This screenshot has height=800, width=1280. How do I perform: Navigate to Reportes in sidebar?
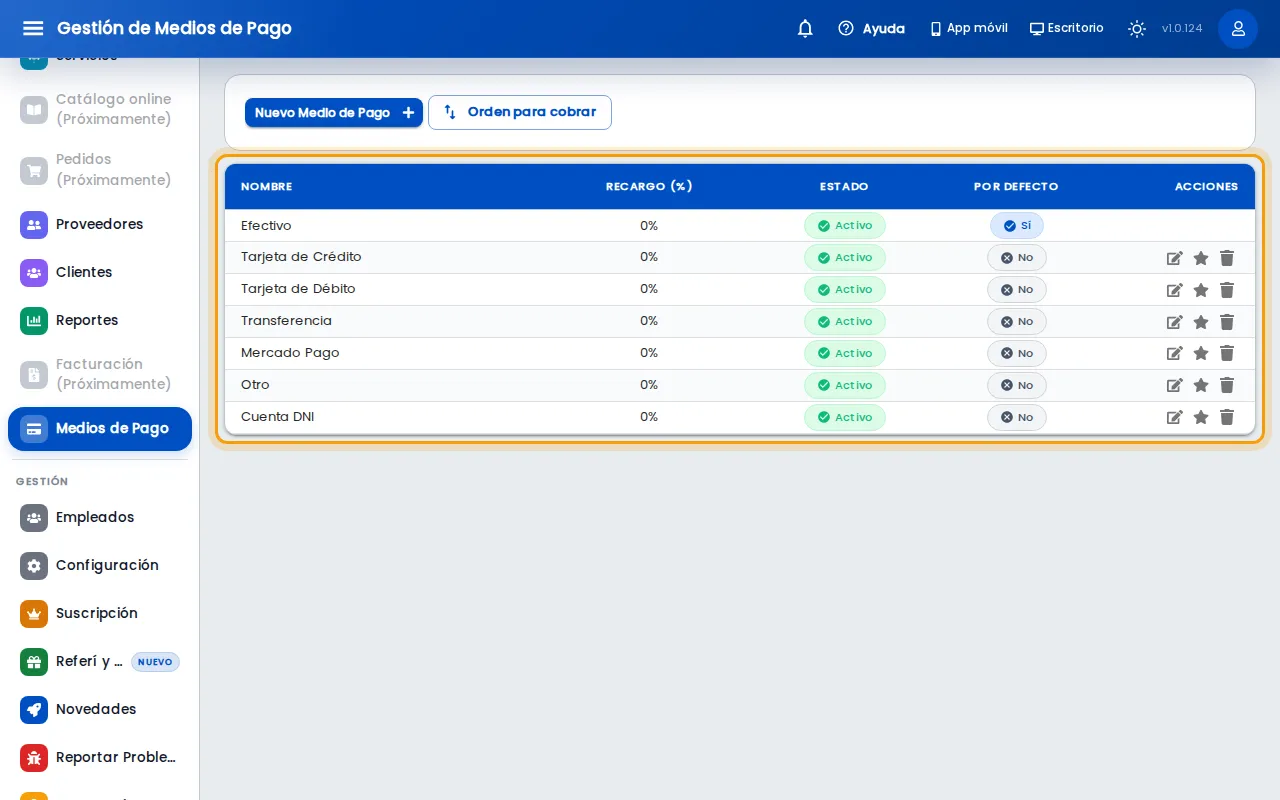[100, 320]
